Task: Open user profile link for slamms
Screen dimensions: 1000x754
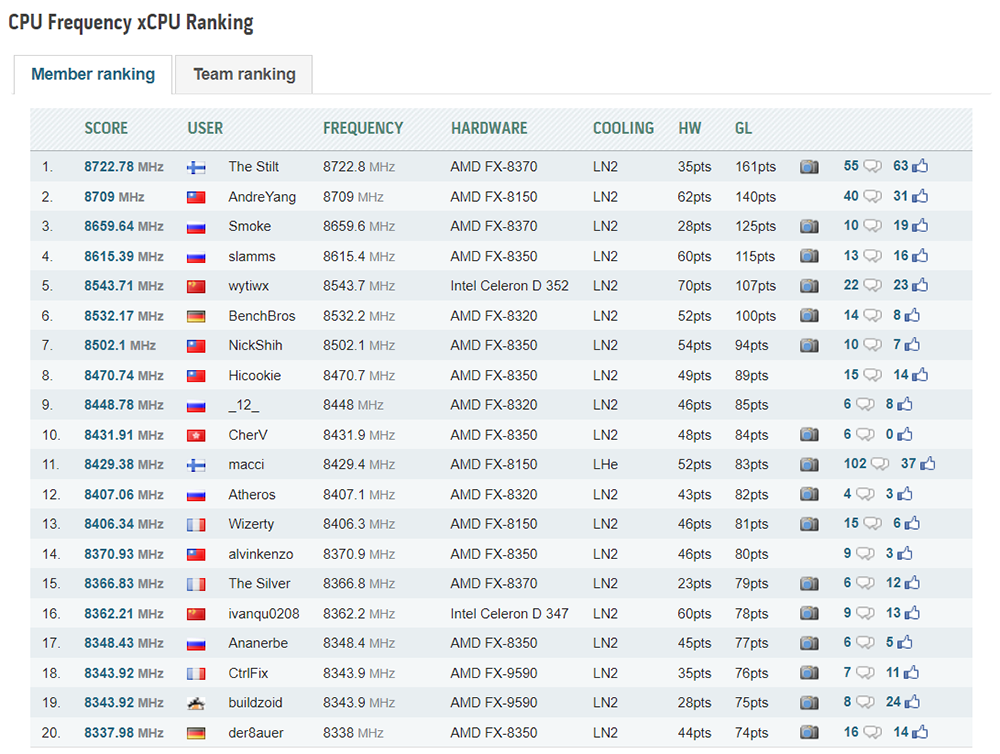Action: coord(252,256)
